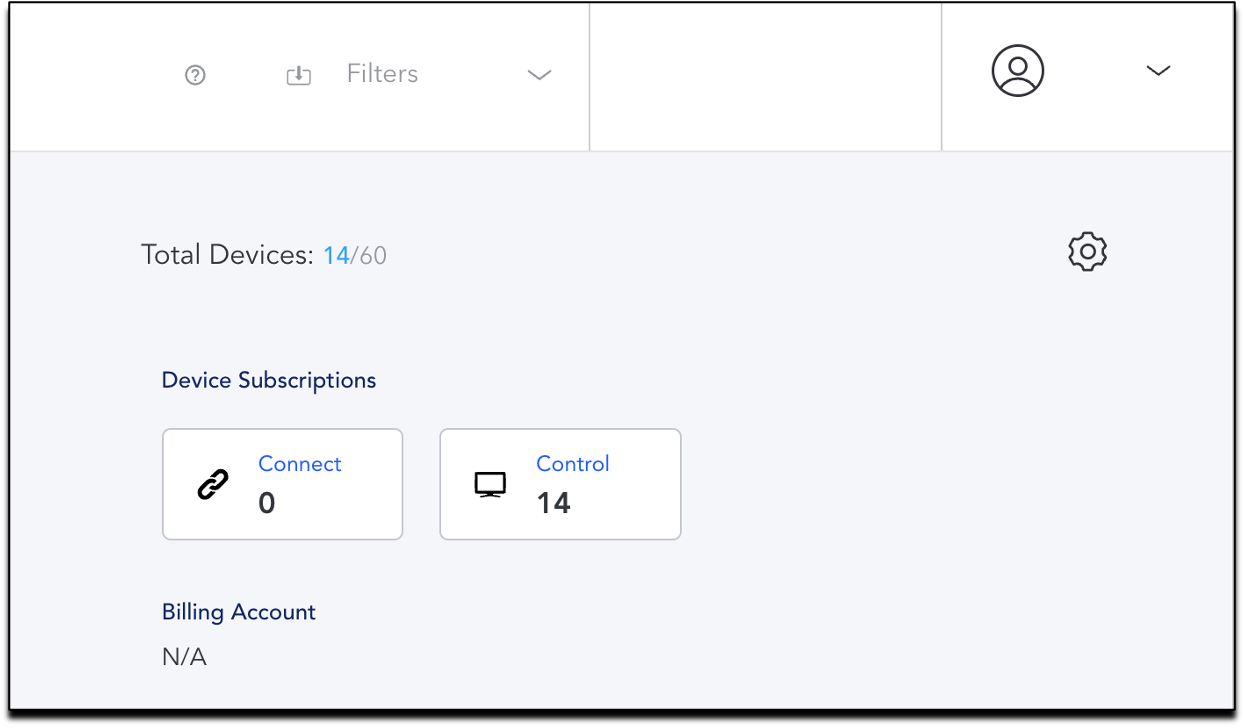1244x728 pixels.
Task: Open the Connect subscription link
Action: 300,464
